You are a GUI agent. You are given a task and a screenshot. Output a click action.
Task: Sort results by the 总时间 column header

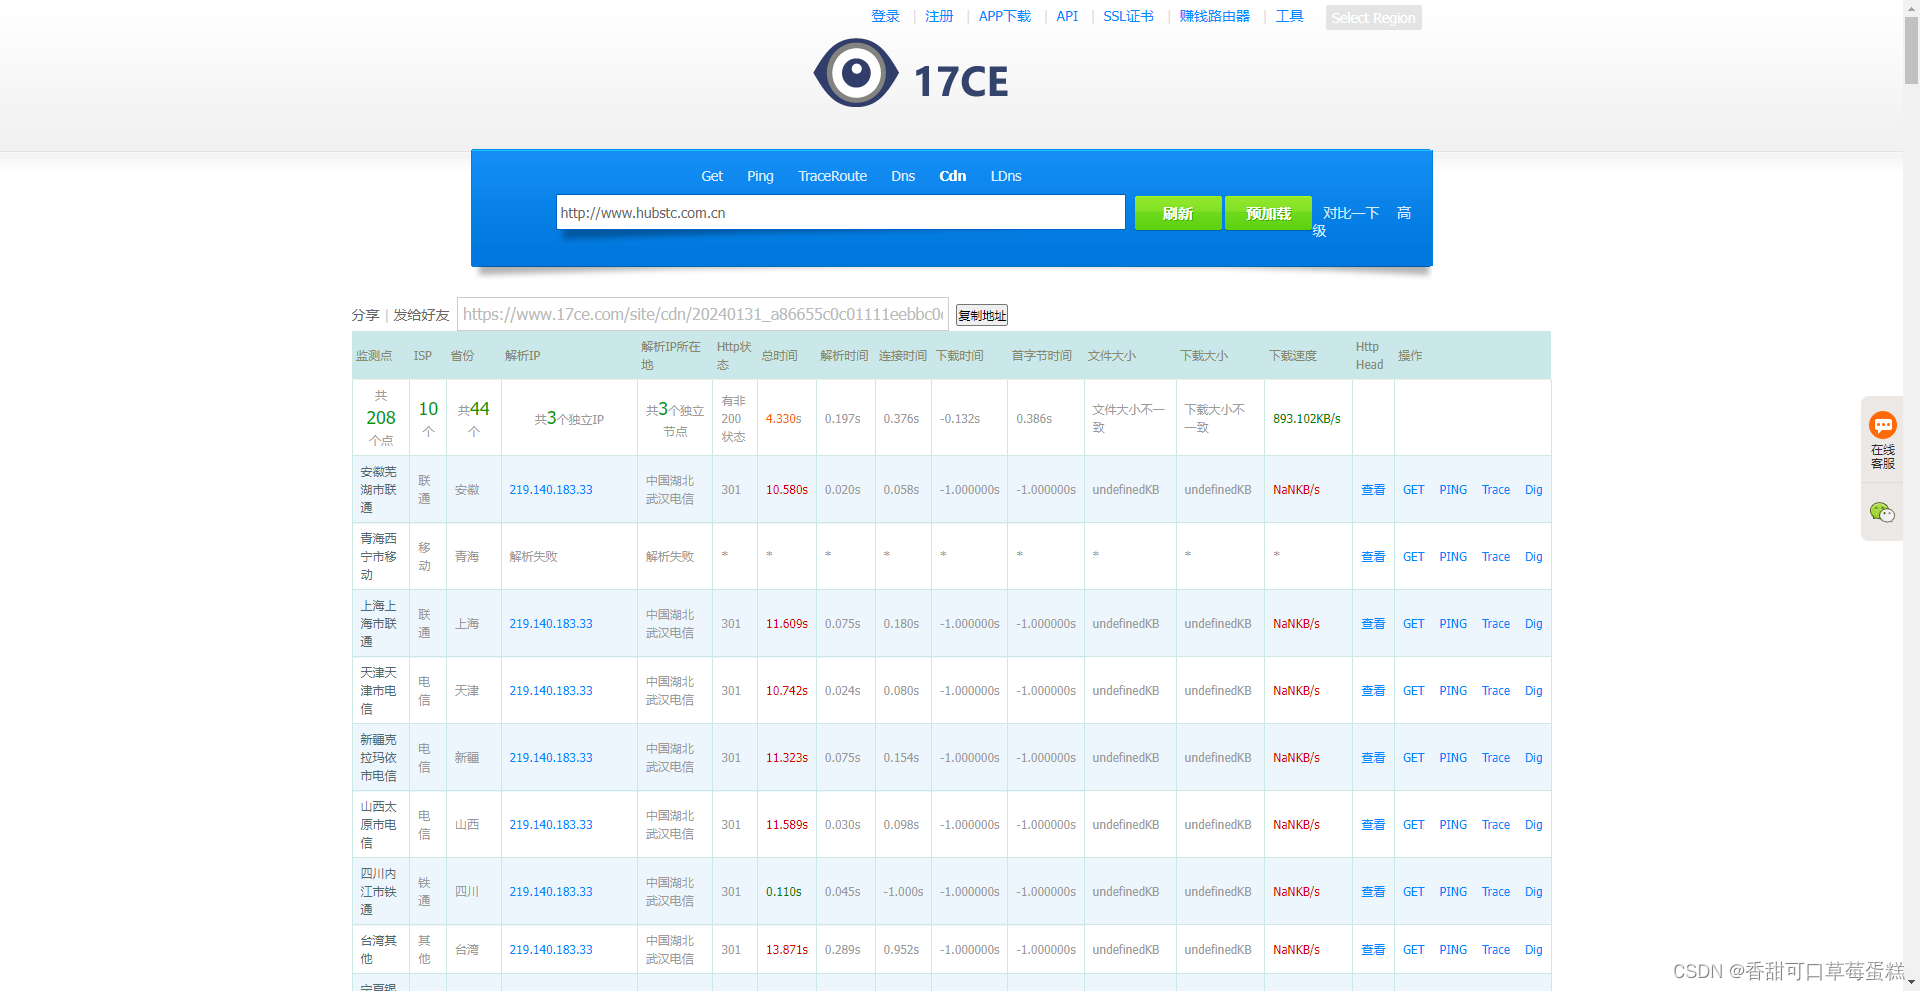click(779, 355)
